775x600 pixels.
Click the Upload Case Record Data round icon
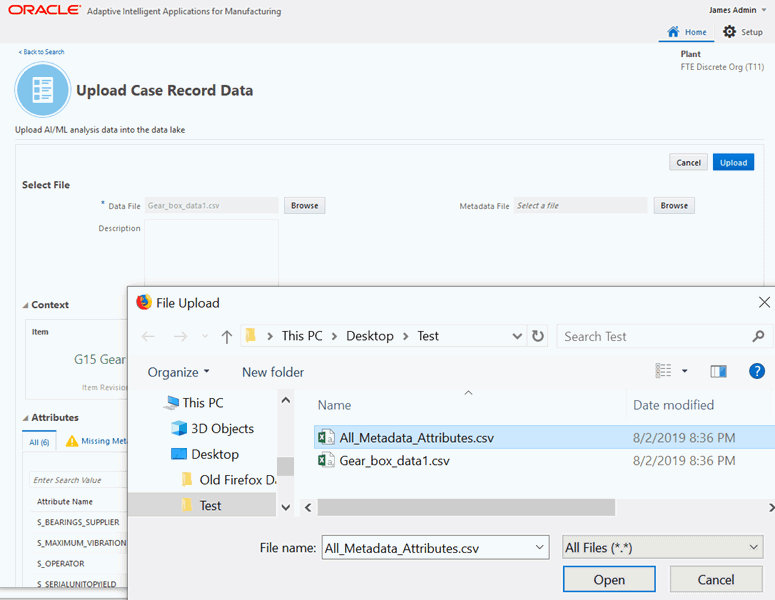coord(43,90)
